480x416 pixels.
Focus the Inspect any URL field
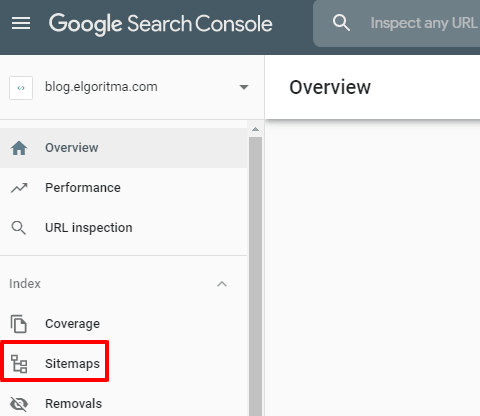[423, 23]
